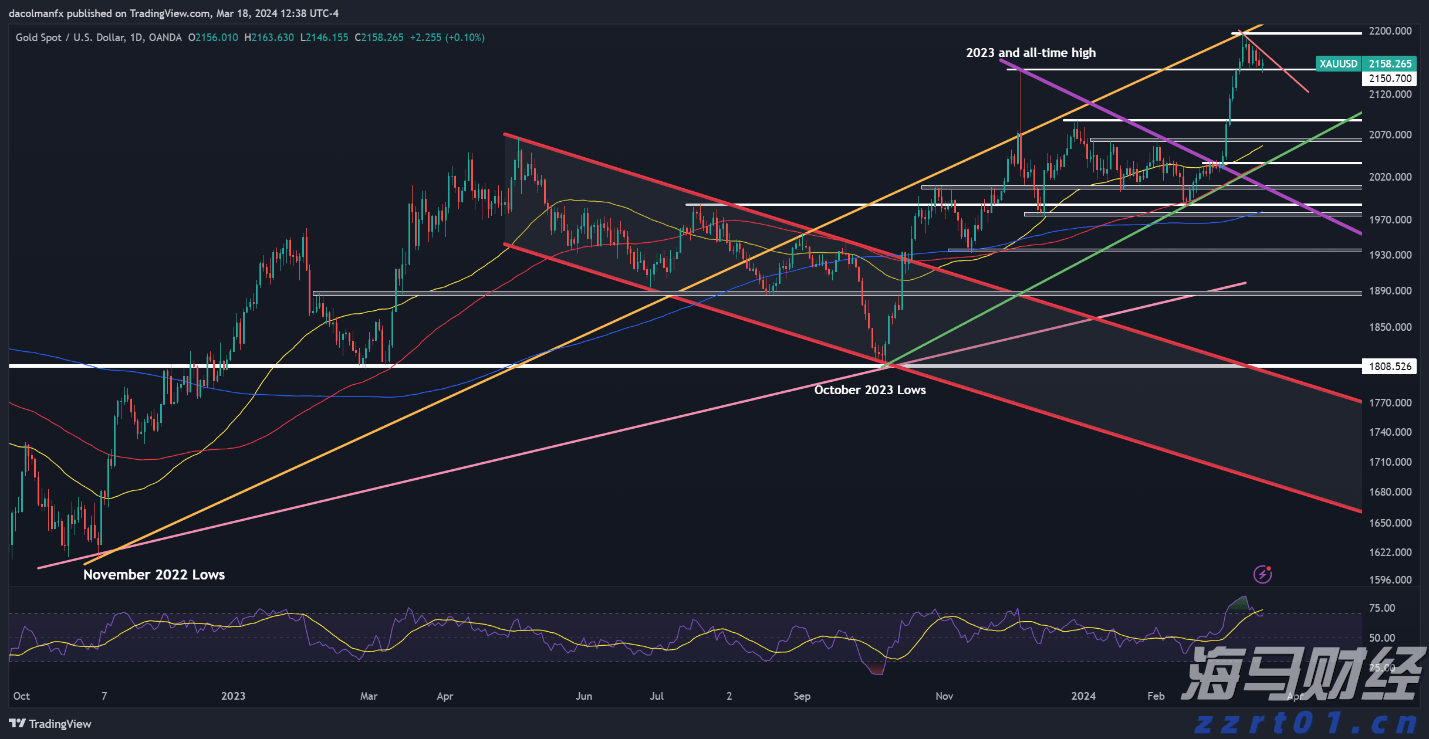The width and height of the screenshot is (1429, 739).
Task: Open the symbol menu via Gold Spot / U.S. Dollar title
Action: [70, 37]
